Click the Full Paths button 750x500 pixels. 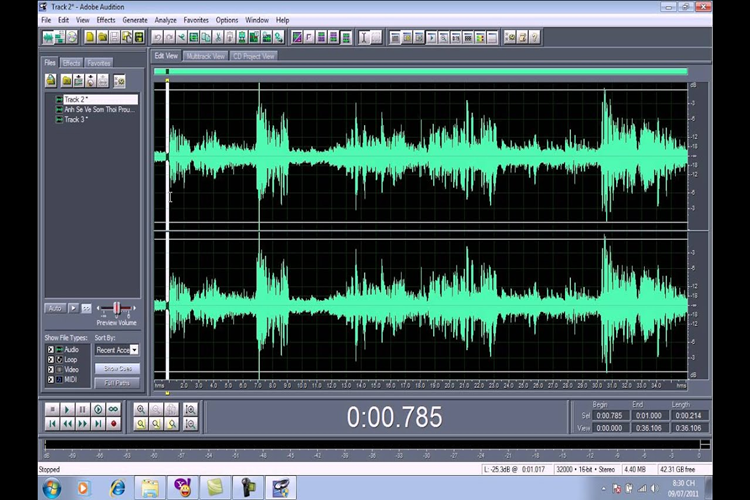(x=117, y=383)
